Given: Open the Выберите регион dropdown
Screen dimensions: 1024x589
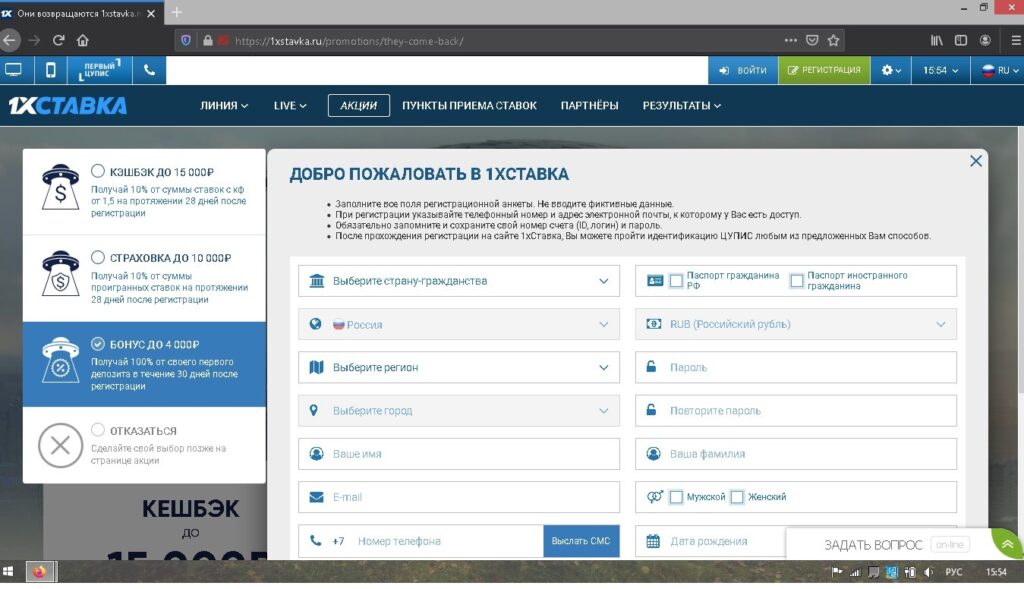Looking at the screenshot, I should pos(459,367).
